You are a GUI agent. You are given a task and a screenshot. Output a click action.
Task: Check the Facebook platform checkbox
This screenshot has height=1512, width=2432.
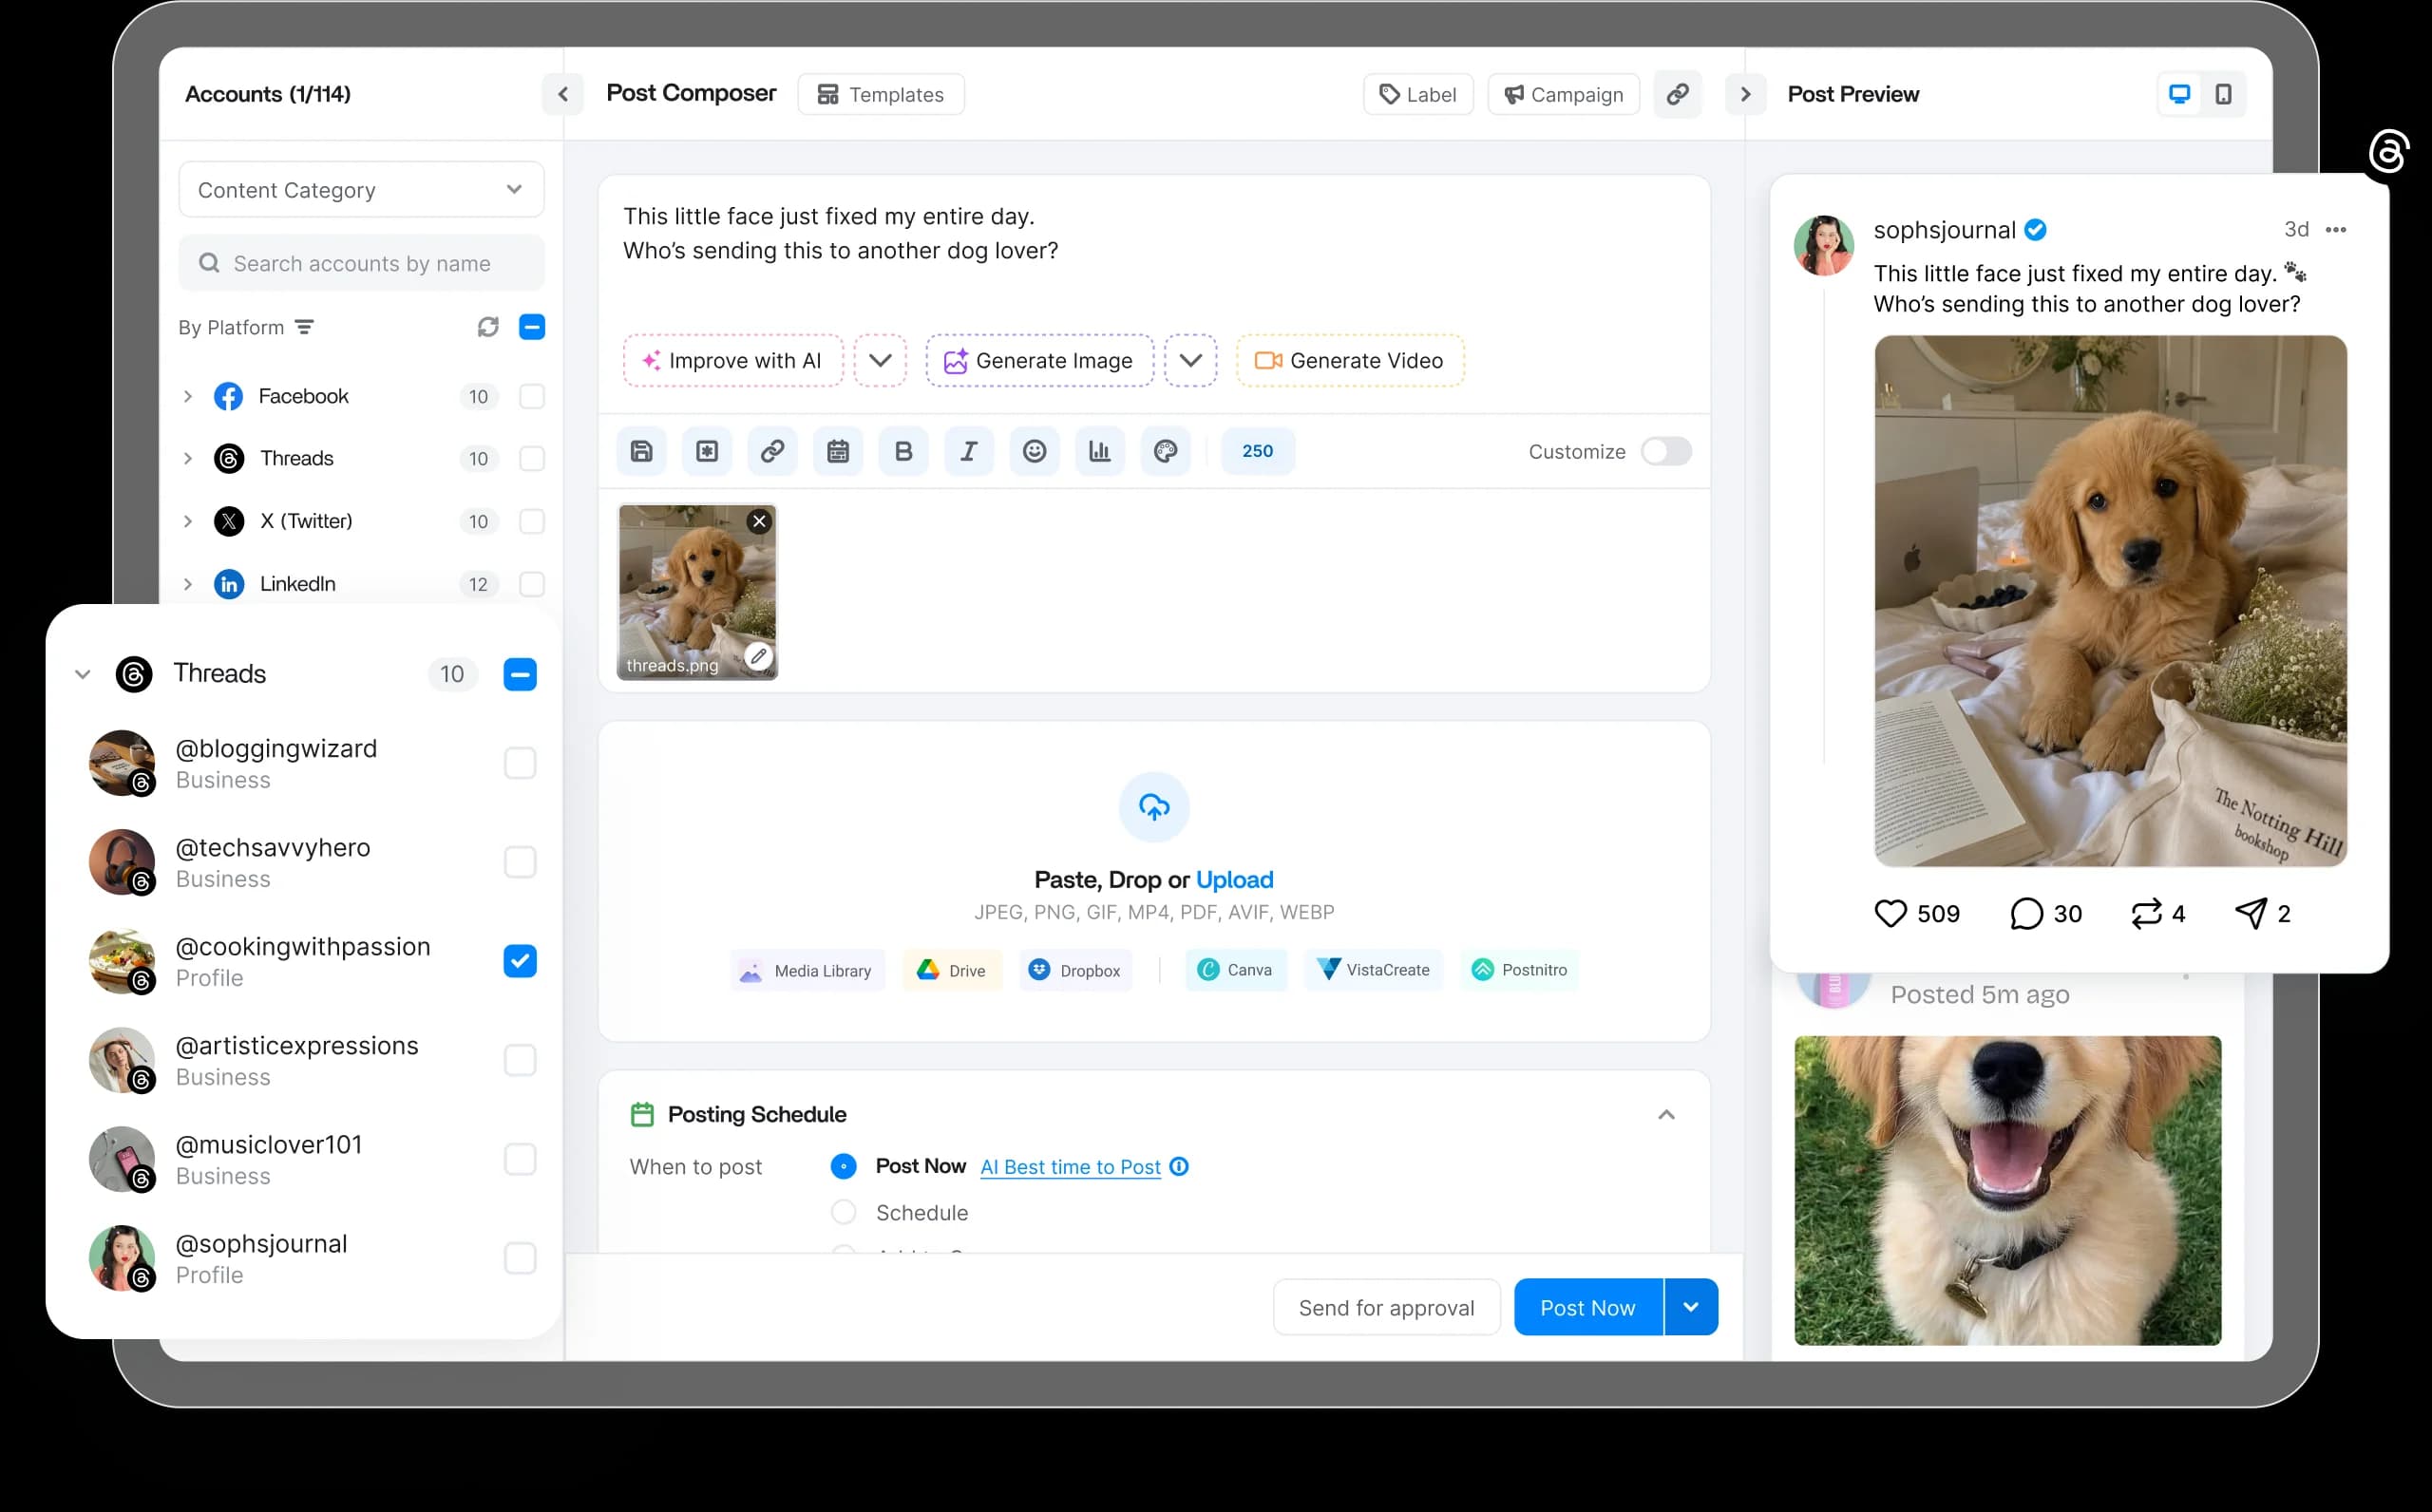(x=532, y=396)
